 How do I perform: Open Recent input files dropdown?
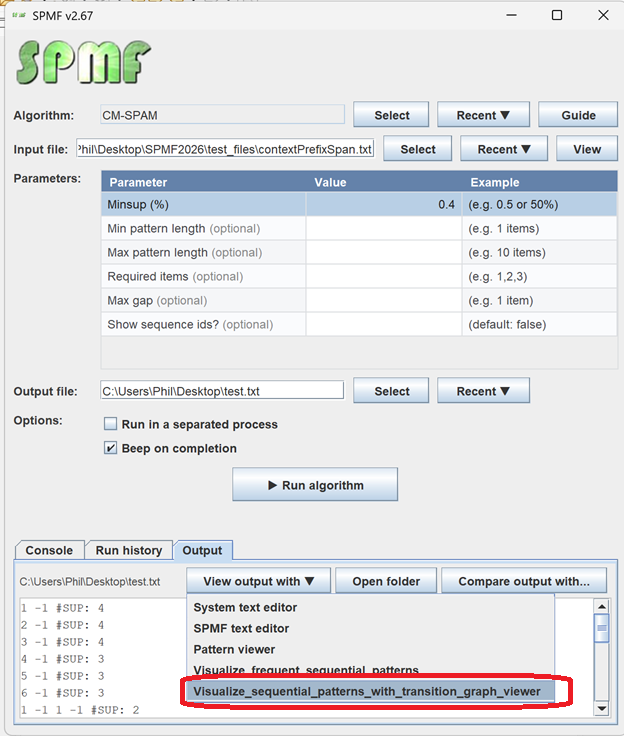(504, 149)
